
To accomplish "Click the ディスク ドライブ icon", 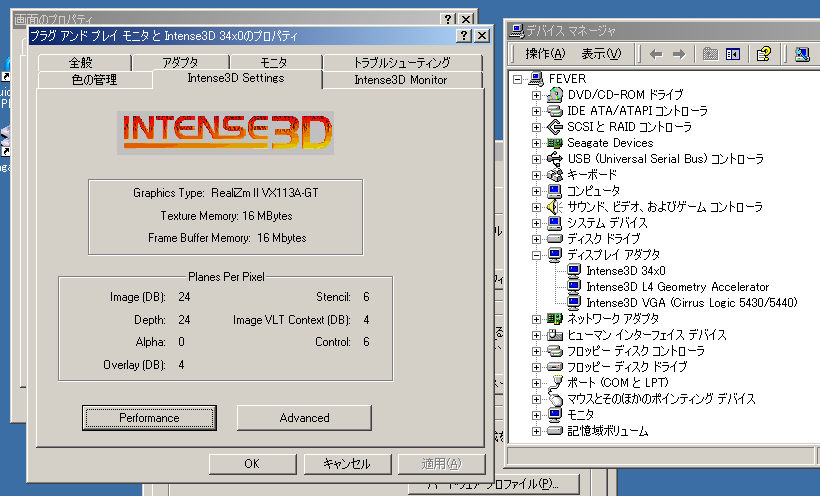I will coord(554,239).
